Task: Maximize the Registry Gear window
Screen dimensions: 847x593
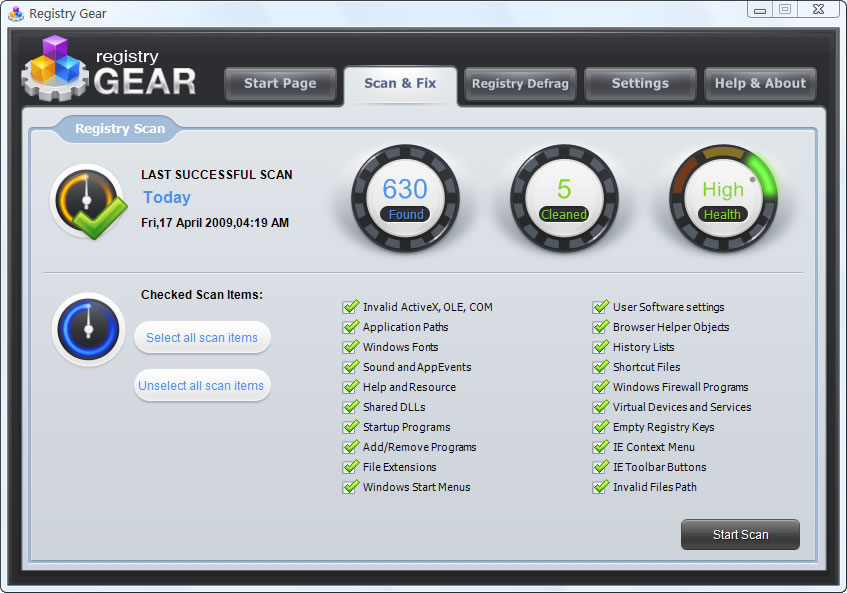Action: pos(785,9)
